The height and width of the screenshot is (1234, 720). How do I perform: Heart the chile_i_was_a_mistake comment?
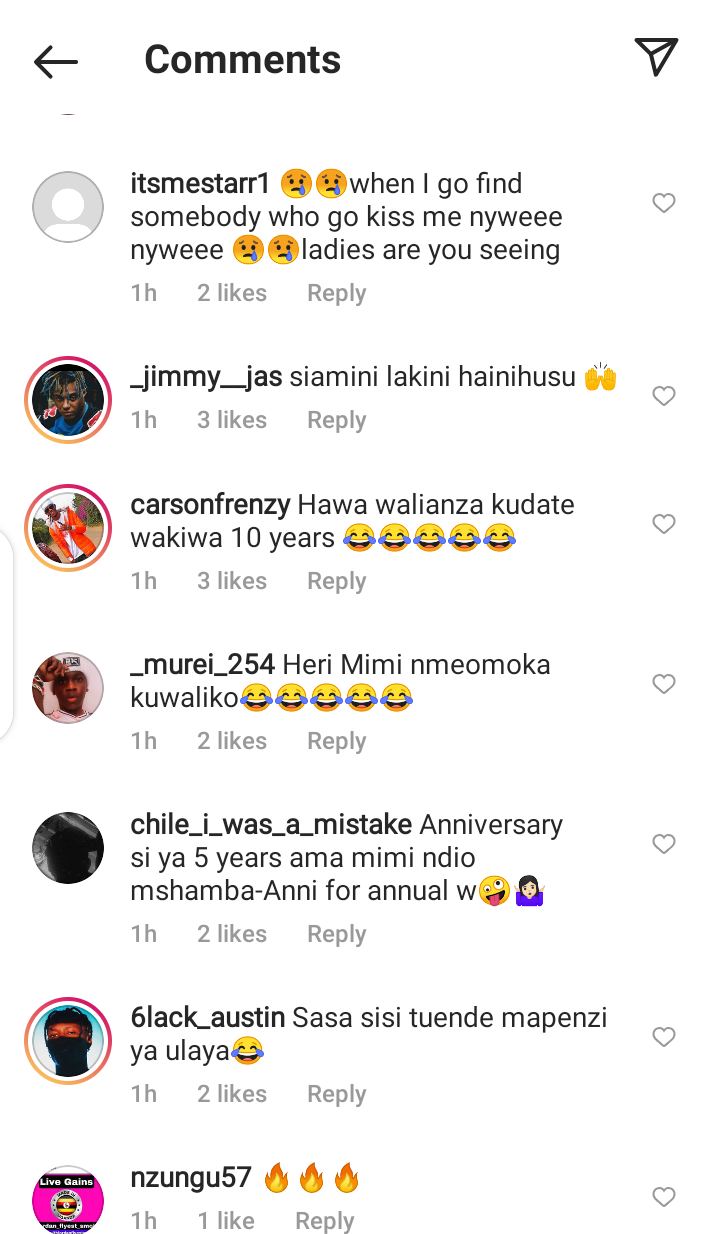(664, 844)
